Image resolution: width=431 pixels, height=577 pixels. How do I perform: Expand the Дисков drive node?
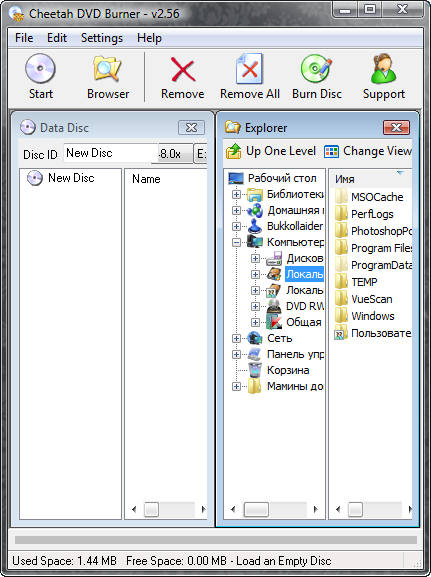tap(255, 258)
